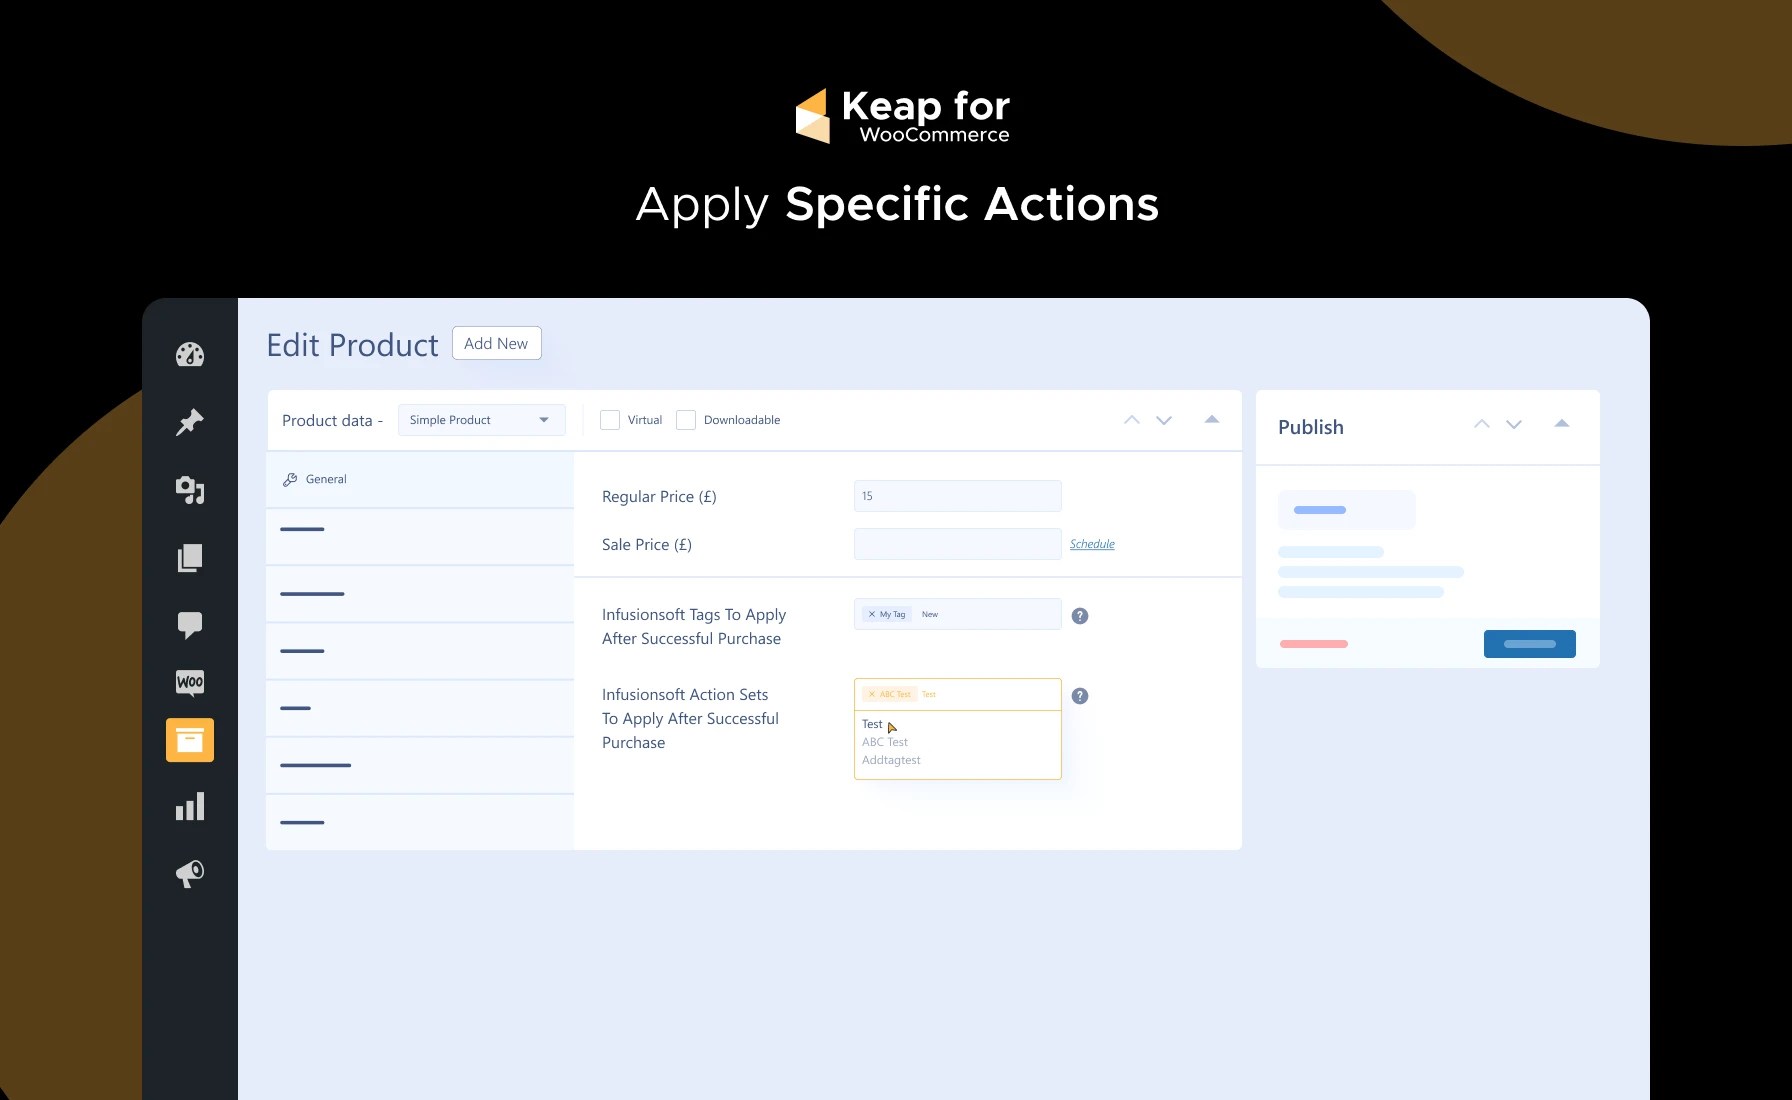The width and height of the screenshot is (1792, 1100).
Task: Click the Add New button
Action: coord(497,343)
